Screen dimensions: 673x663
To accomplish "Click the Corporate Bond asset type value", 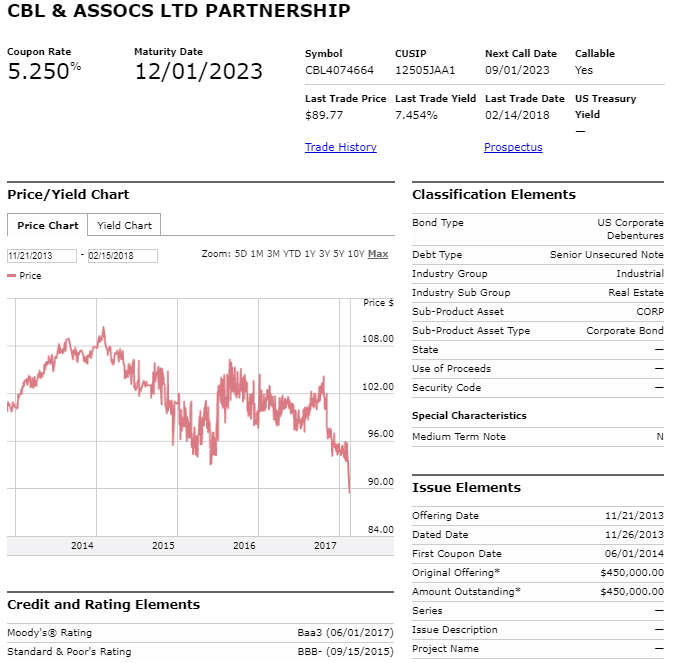I will pyautogui.click(x=625, y=330).
